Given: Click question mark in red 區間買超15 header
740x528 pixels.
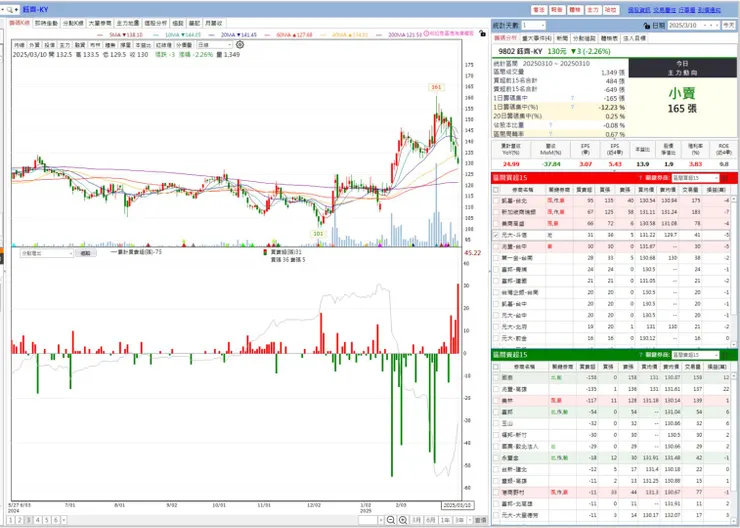Looking at the screenshot, I should pyautogui.click(x=640, y=178).
